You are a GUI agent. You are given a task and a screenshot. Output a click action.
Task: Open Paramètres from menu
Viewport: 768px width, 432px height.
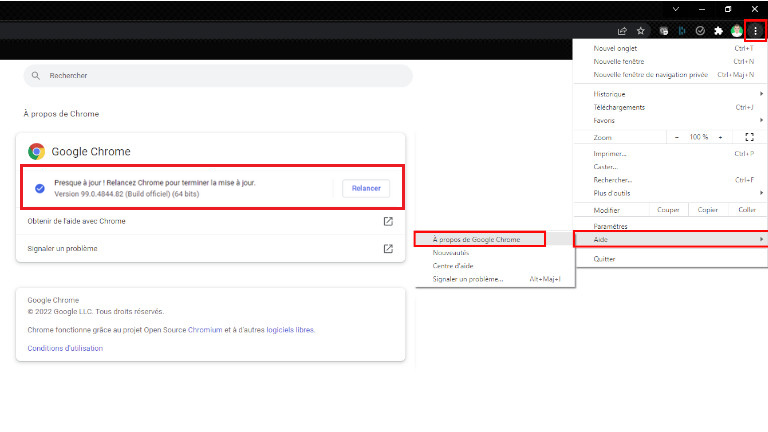point(670,226)
